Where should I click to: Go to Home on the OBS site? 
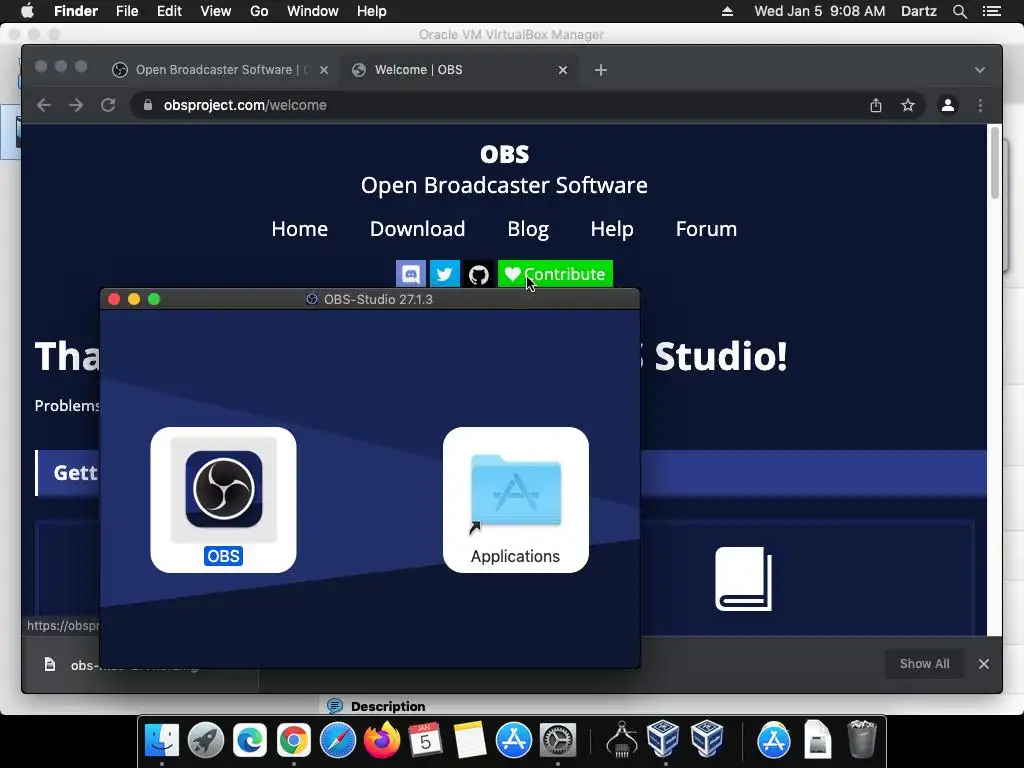300,229
